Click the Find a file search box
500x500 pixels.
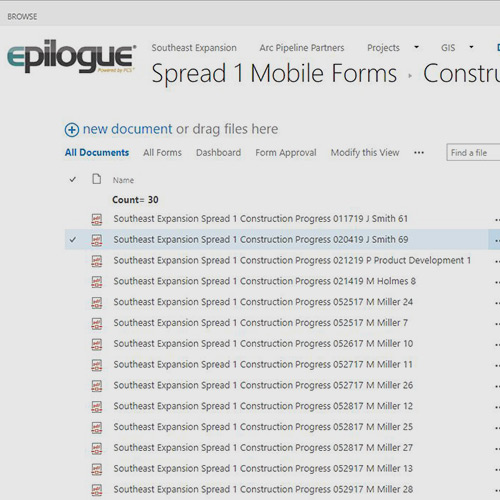pyautogui.click(x=473, y=153)
